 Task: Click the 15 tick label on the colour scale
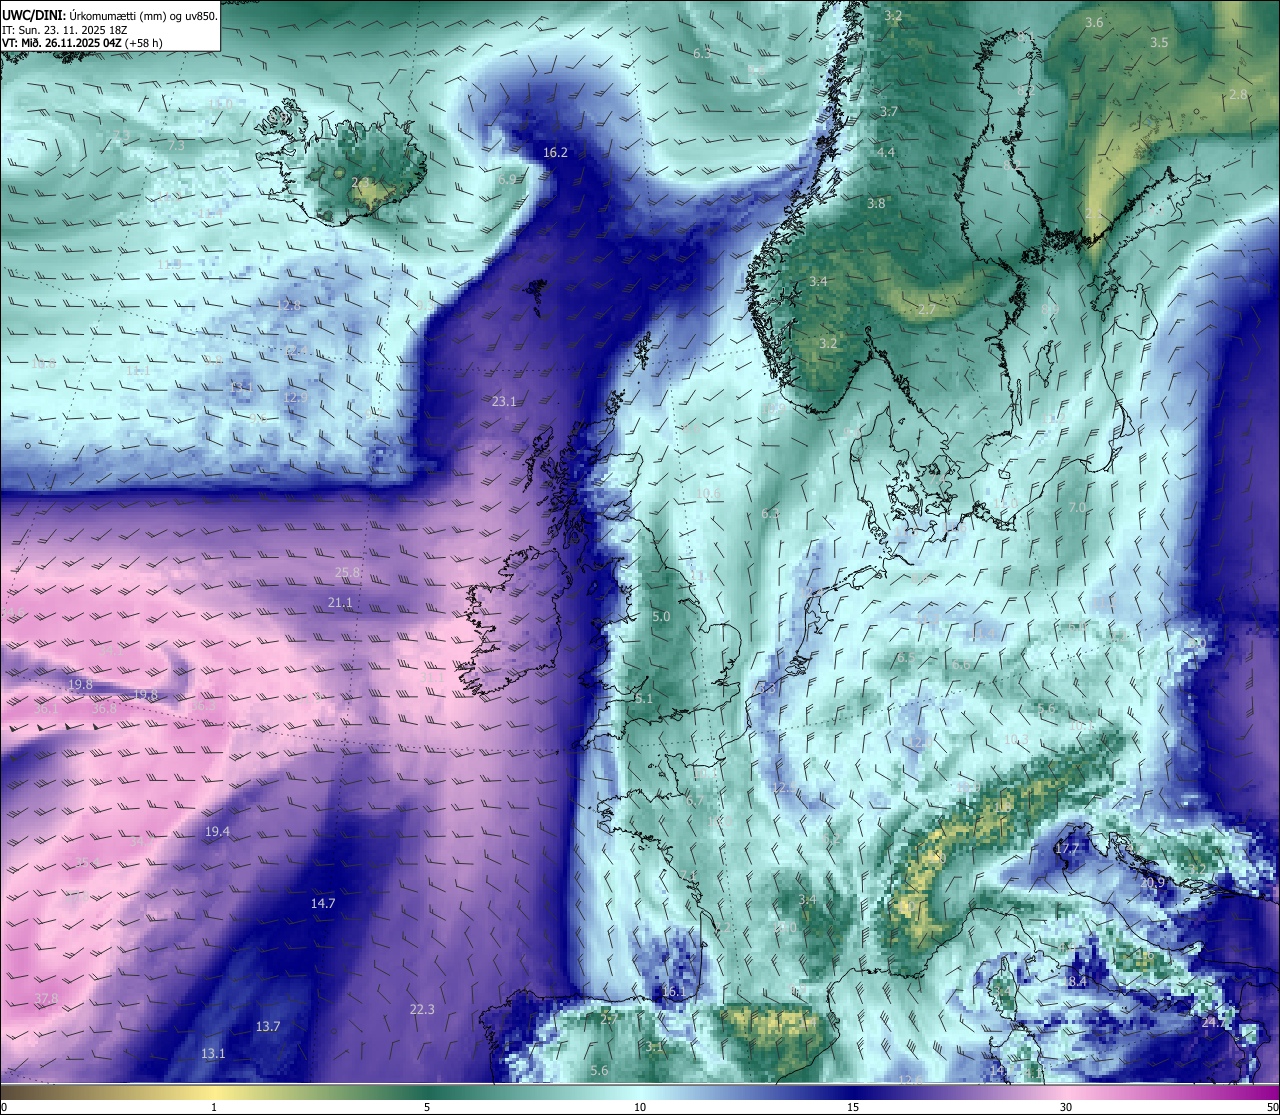pyautogui.click(x=853, y=1108)
